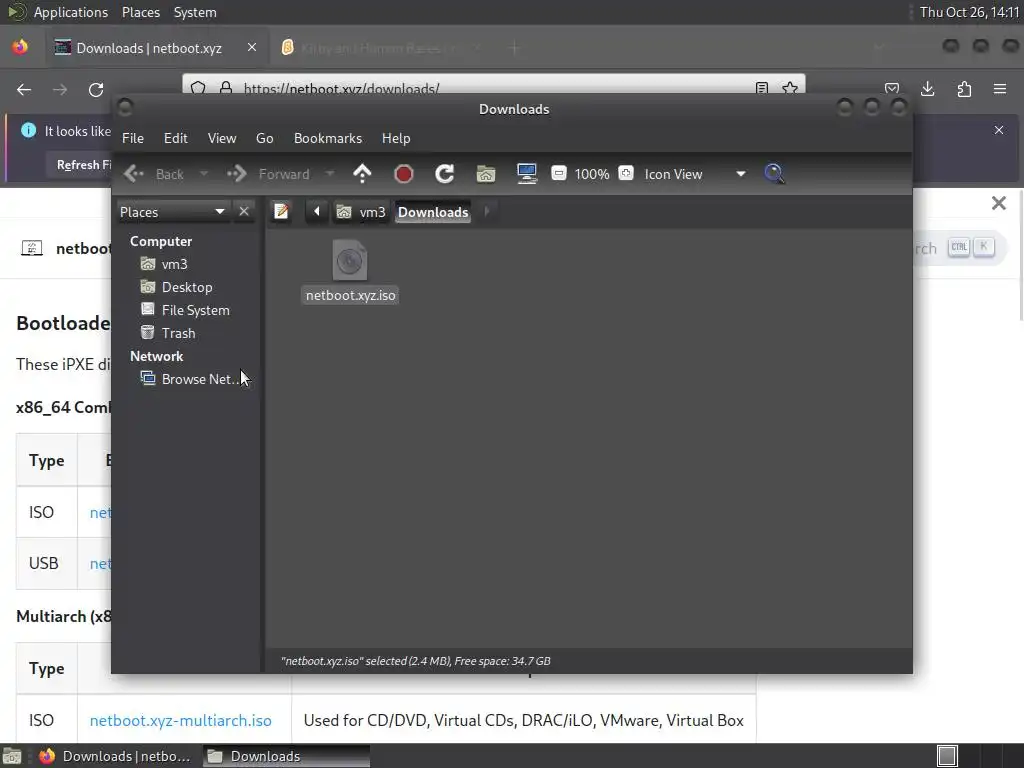Save page to Pocket icon
Viewport: 1024px width, 768px height.
click(x=891, y=89)
